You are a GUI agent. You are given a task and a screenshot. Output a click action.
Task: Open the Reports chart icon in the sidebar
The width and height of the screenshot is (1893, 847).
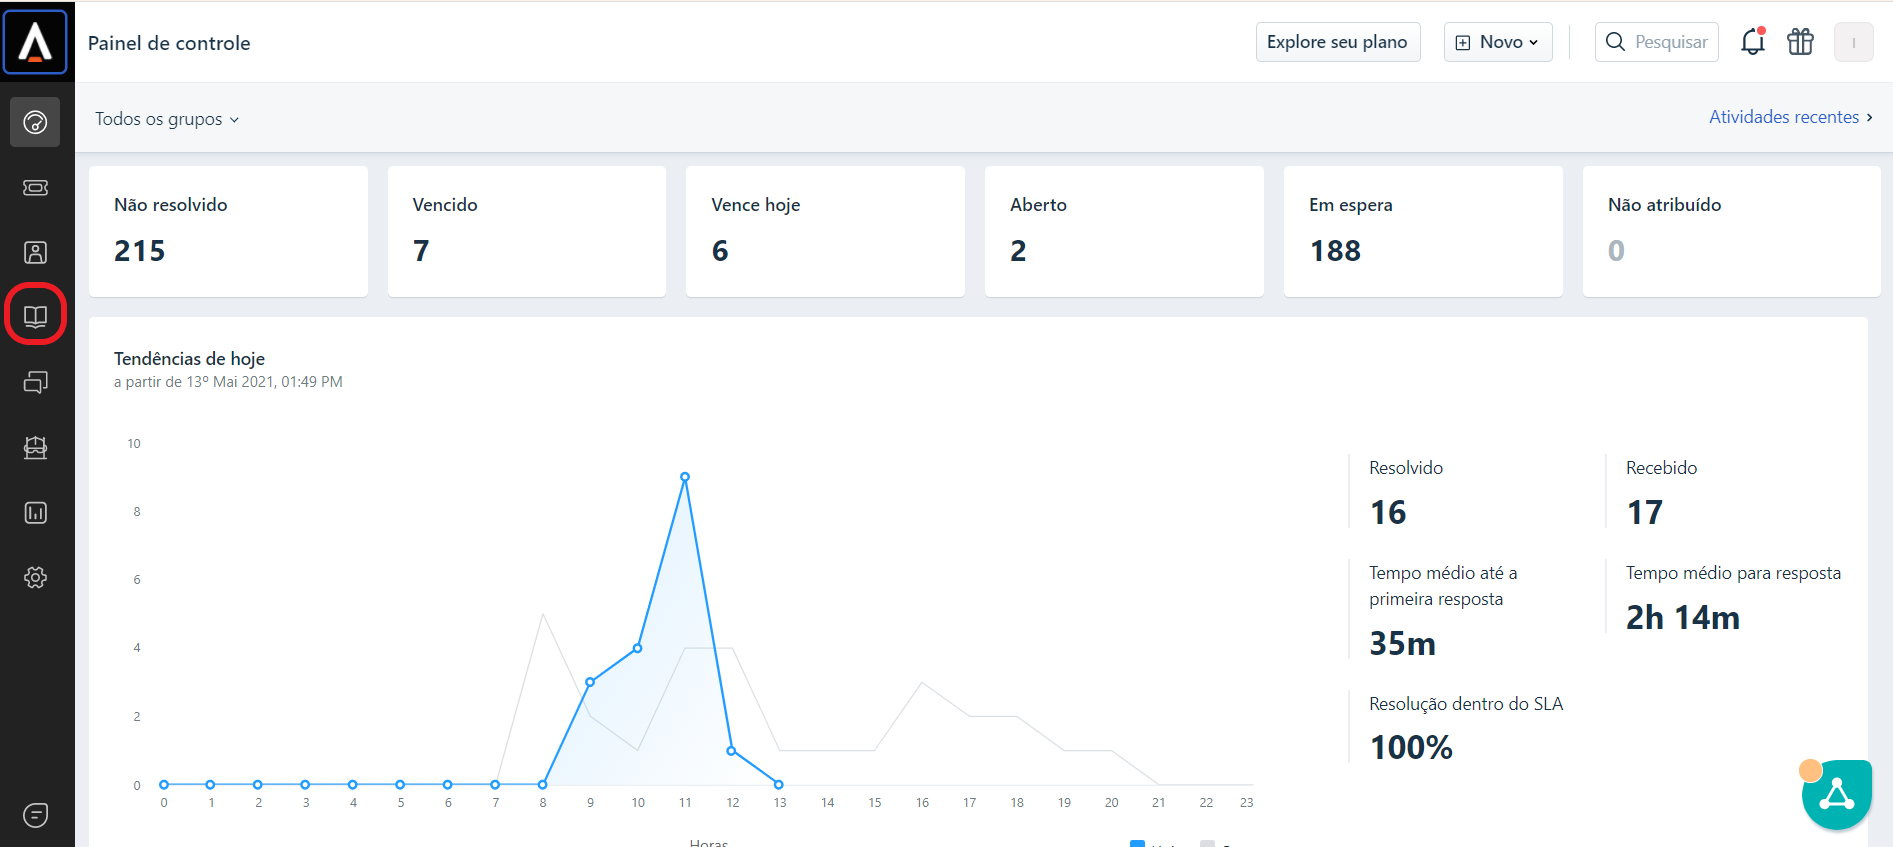pyautogui.click(x=35, y=513)
